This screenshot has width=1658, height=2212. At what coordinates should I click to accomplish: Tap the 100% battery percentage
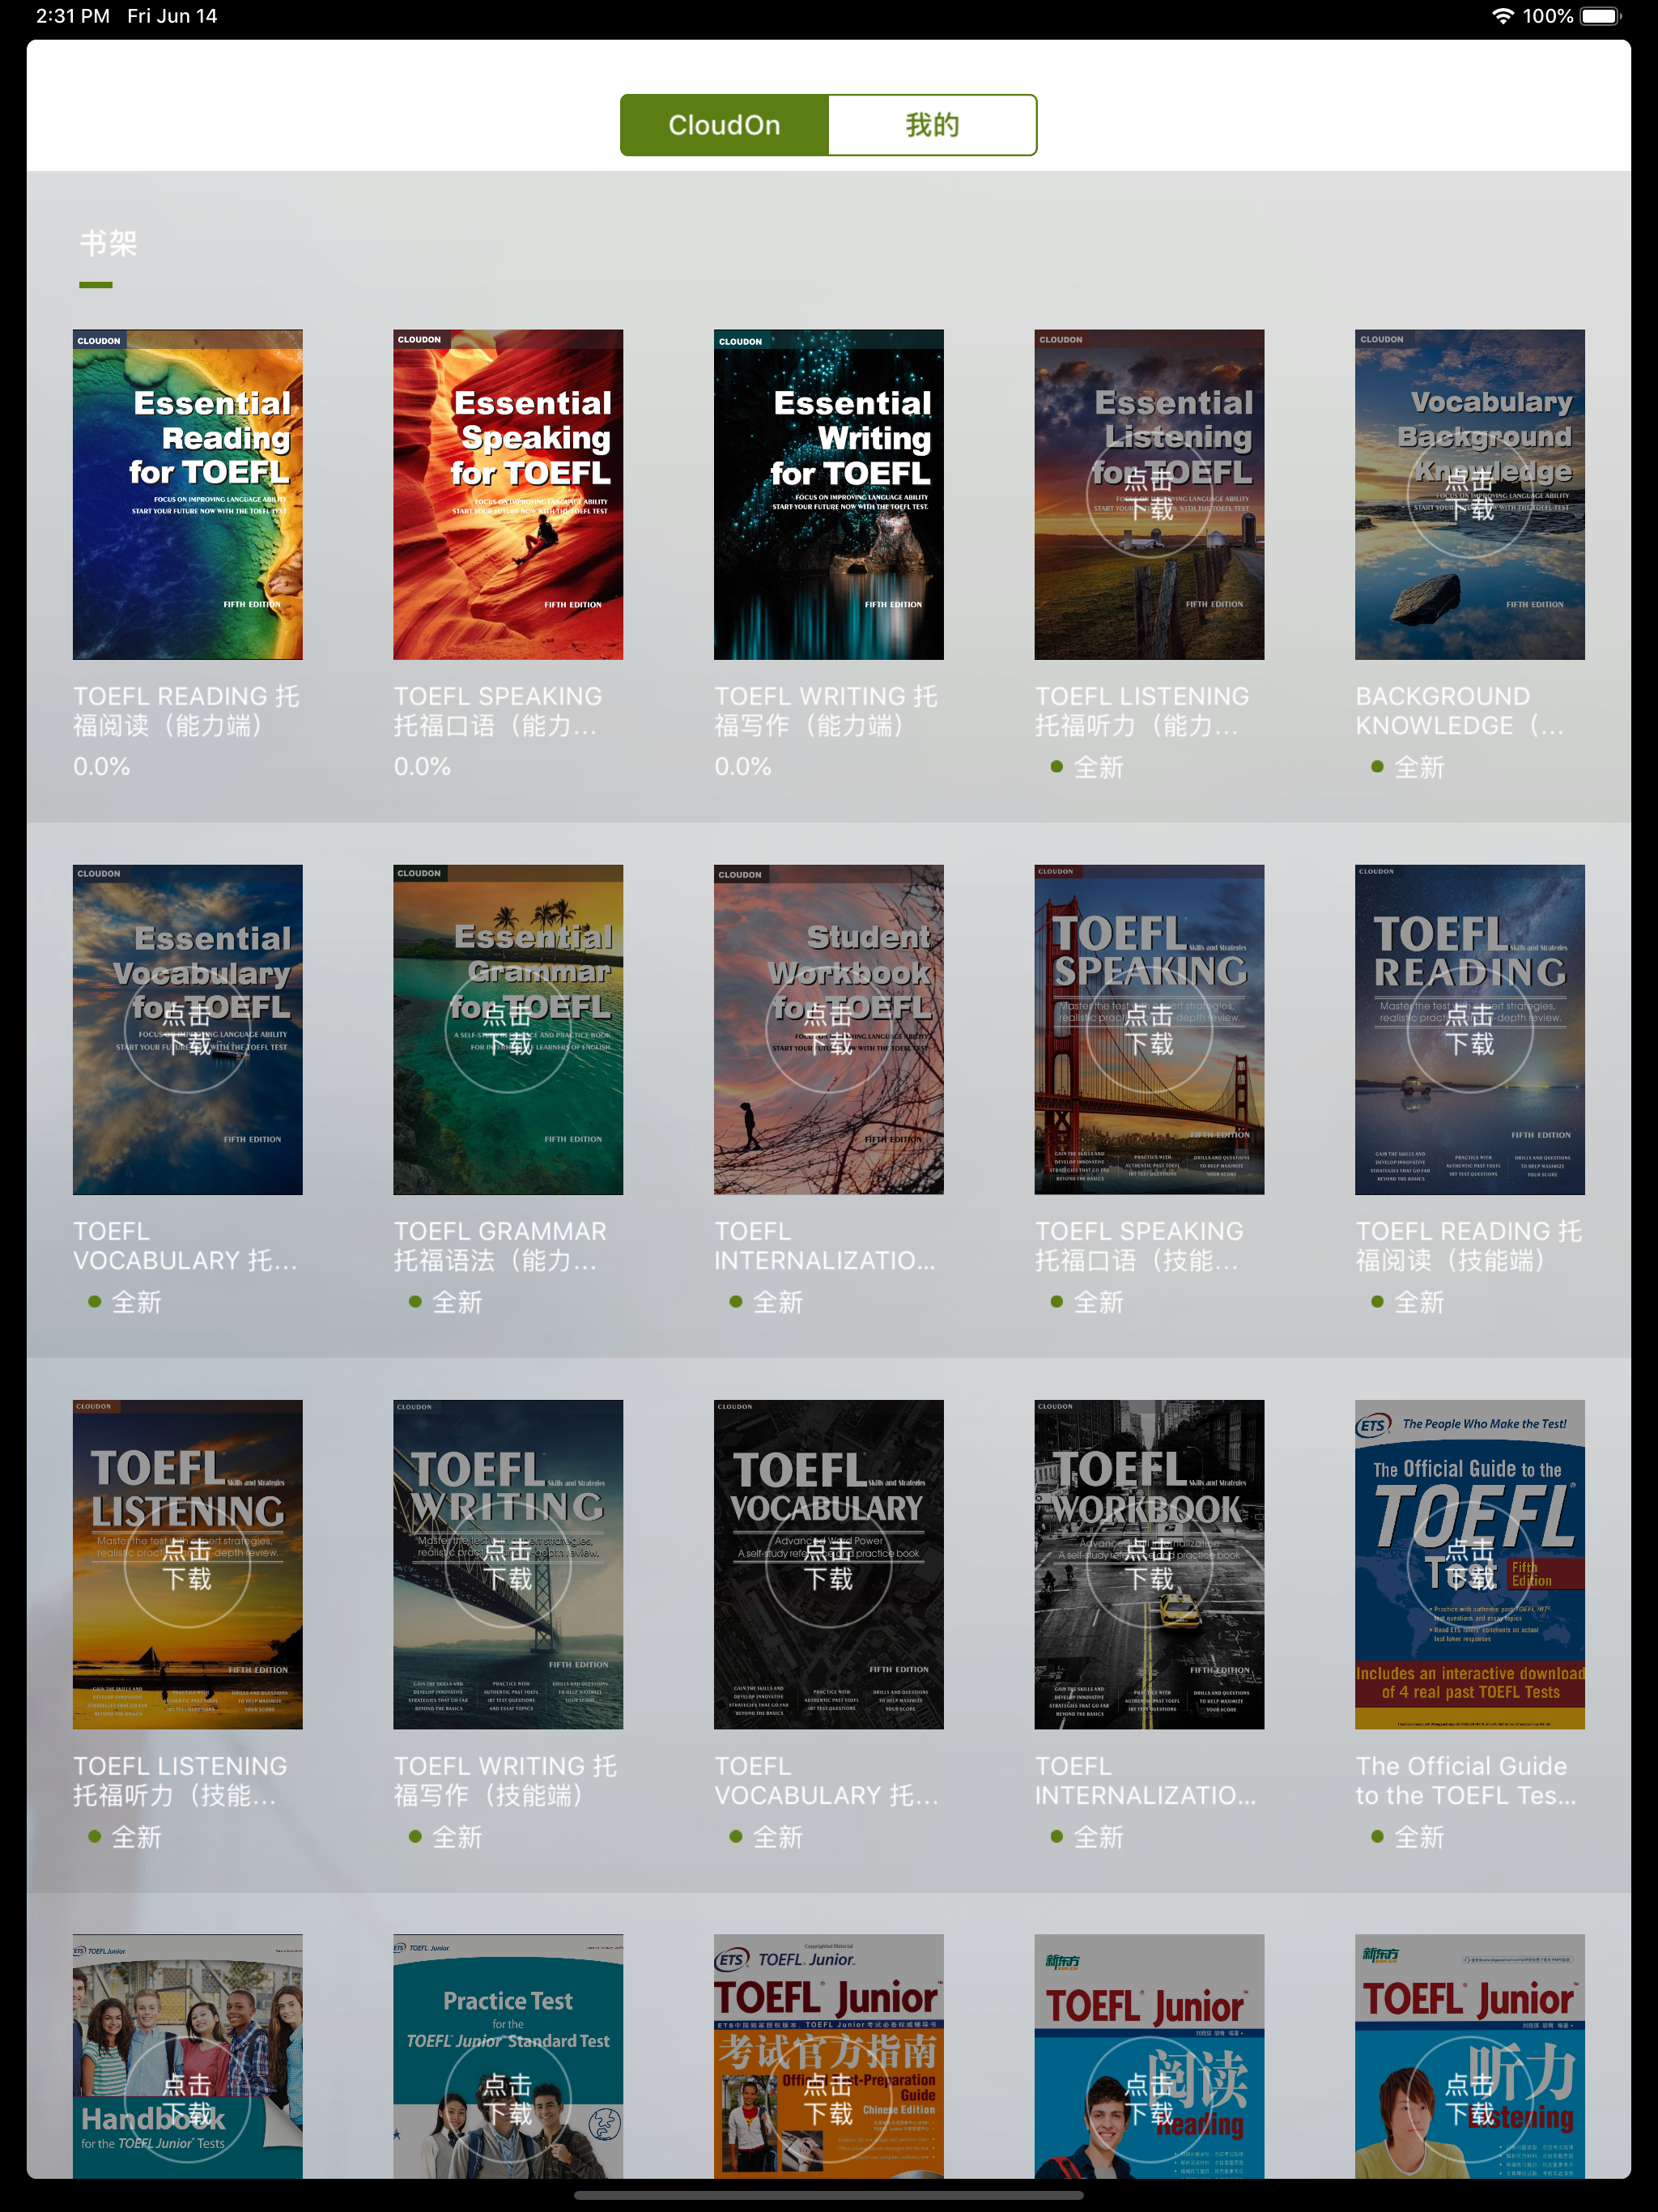tap(1548, 16)
